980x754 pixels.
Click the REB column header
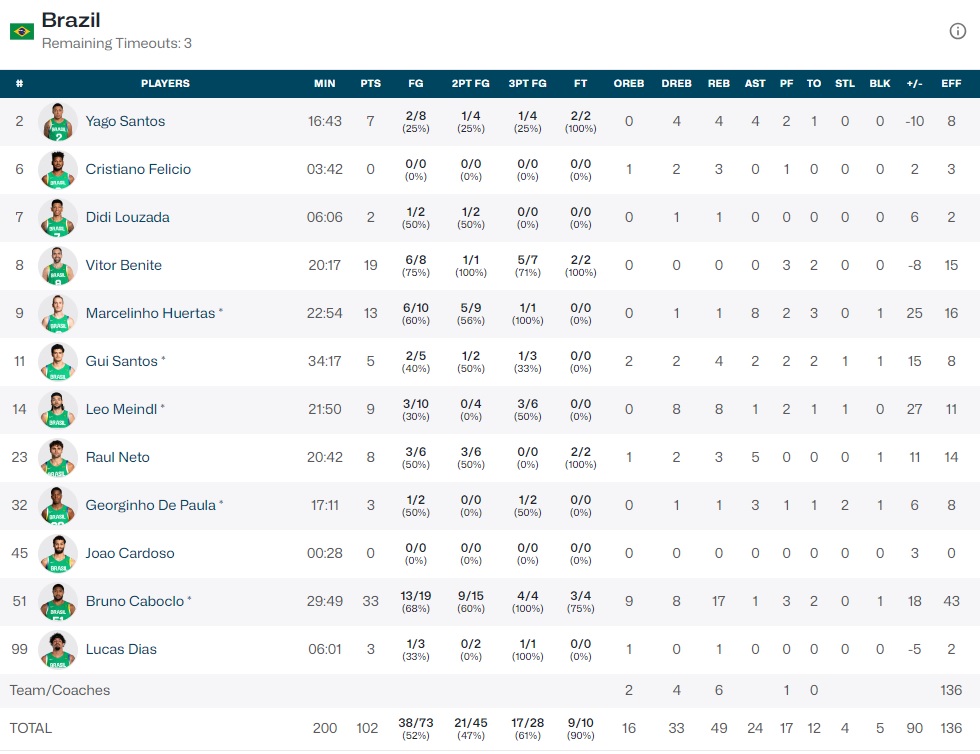718,84
